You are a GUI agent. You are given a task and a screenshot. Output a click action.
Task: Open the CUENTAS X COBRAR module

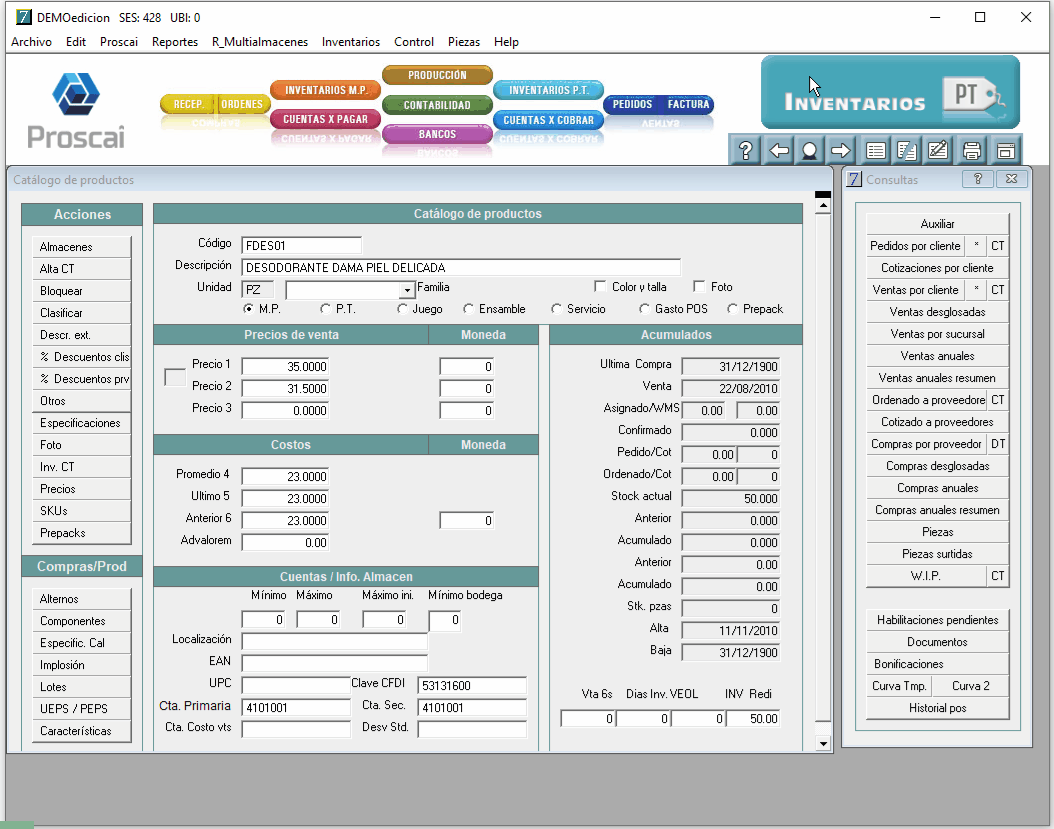tap(549, 120)
